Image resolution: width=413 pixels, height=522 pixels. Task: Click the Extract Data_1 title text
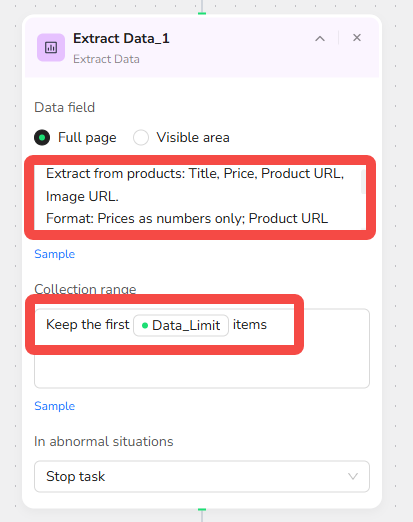coord(121,38)
